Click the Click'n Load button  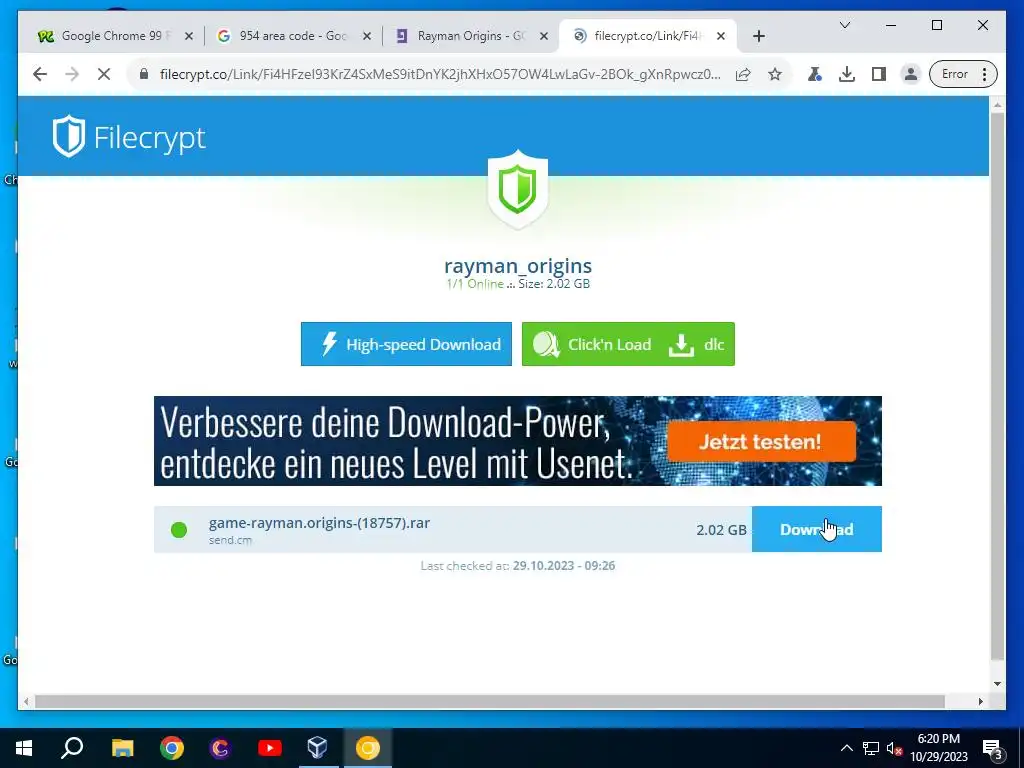tap(592, 344)
